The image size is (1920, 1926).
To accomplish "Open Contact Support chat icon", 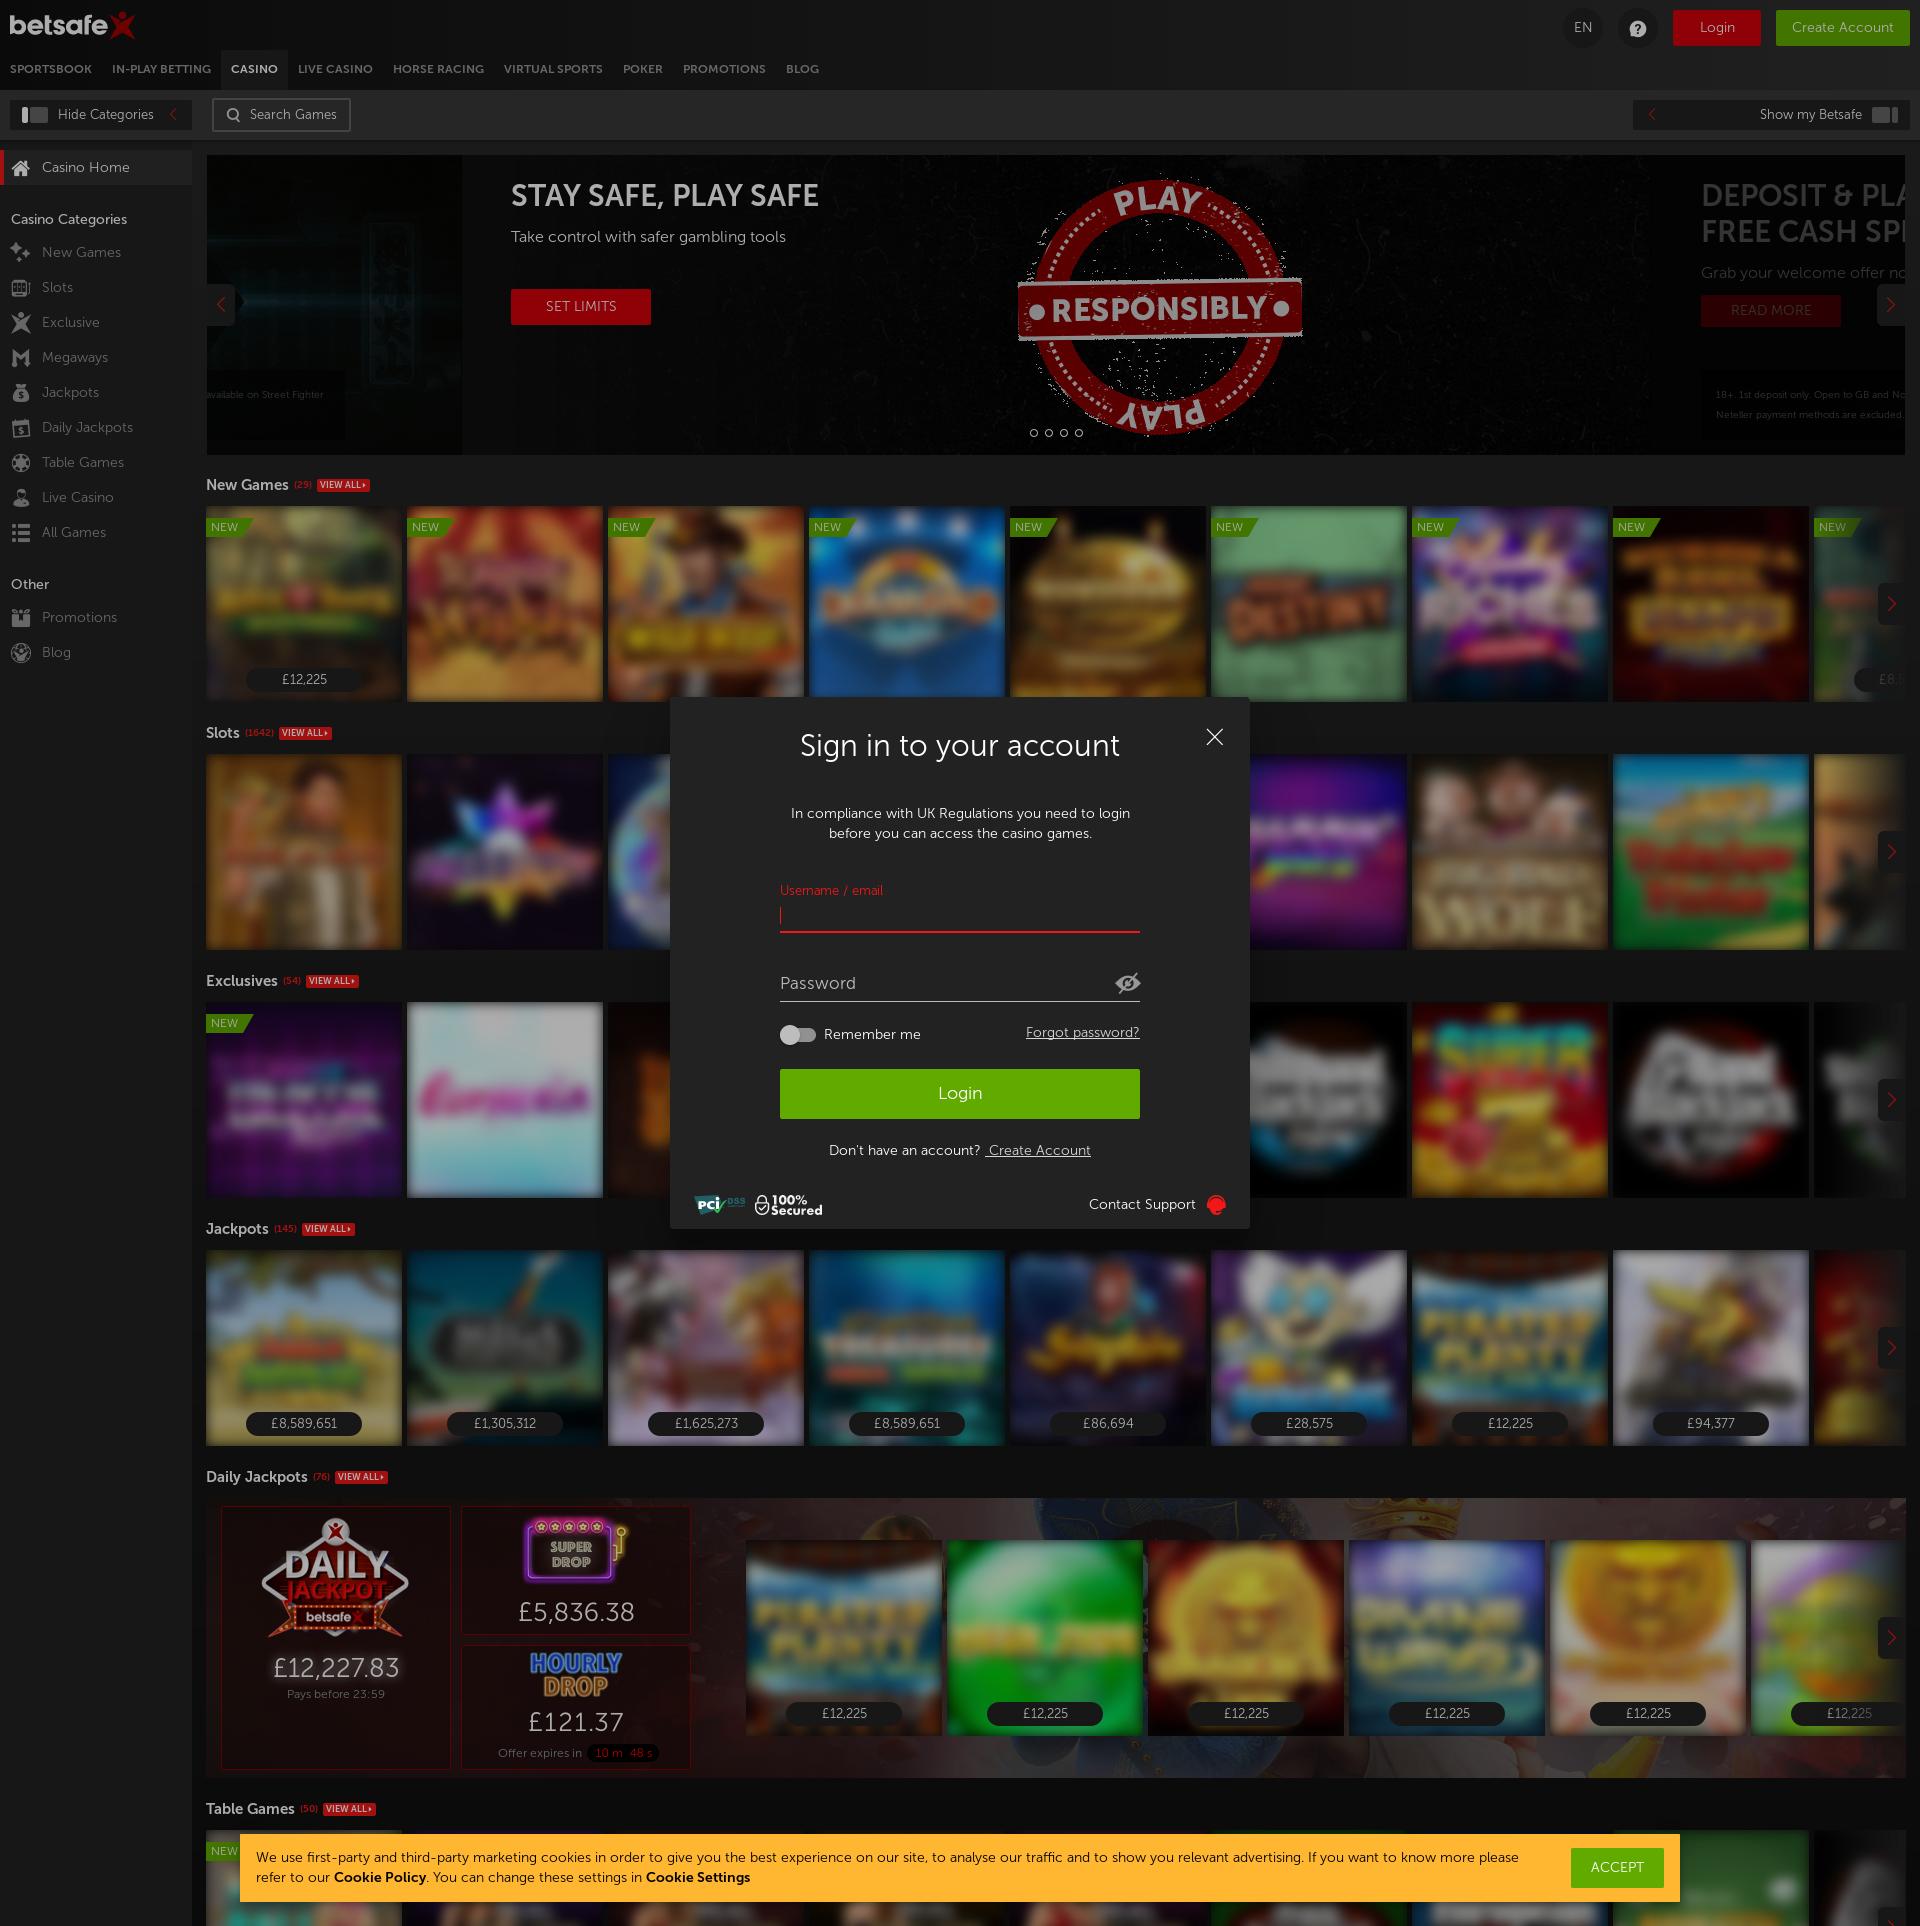I will [1216, 1205].
